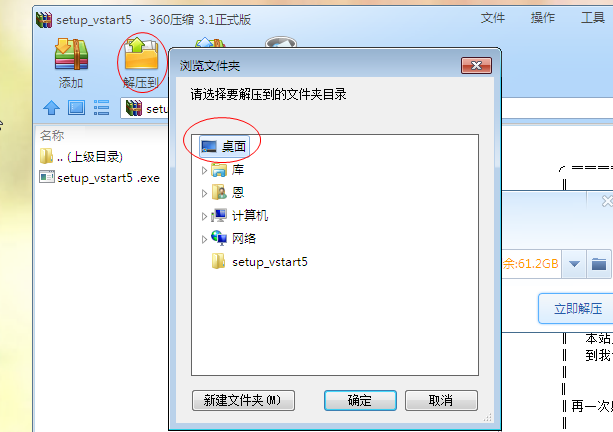Go up one level with blue arrow
The height and width of the screenshot is (432, 613).
coord(51,108)
